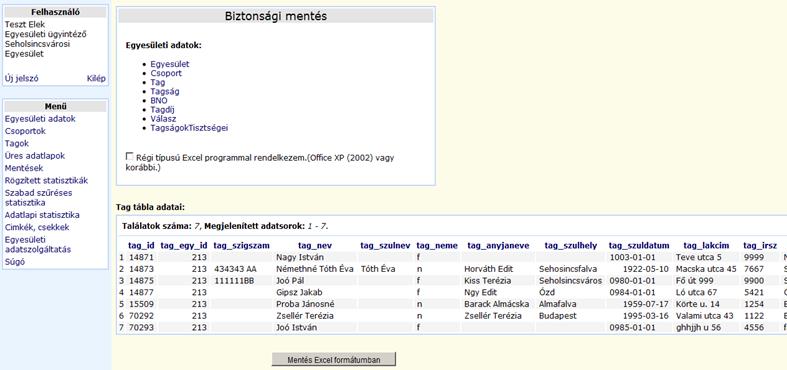The height and width of the screenshot is (370, 787).
Task: Open the Tagság backup link
Action: 165,91
